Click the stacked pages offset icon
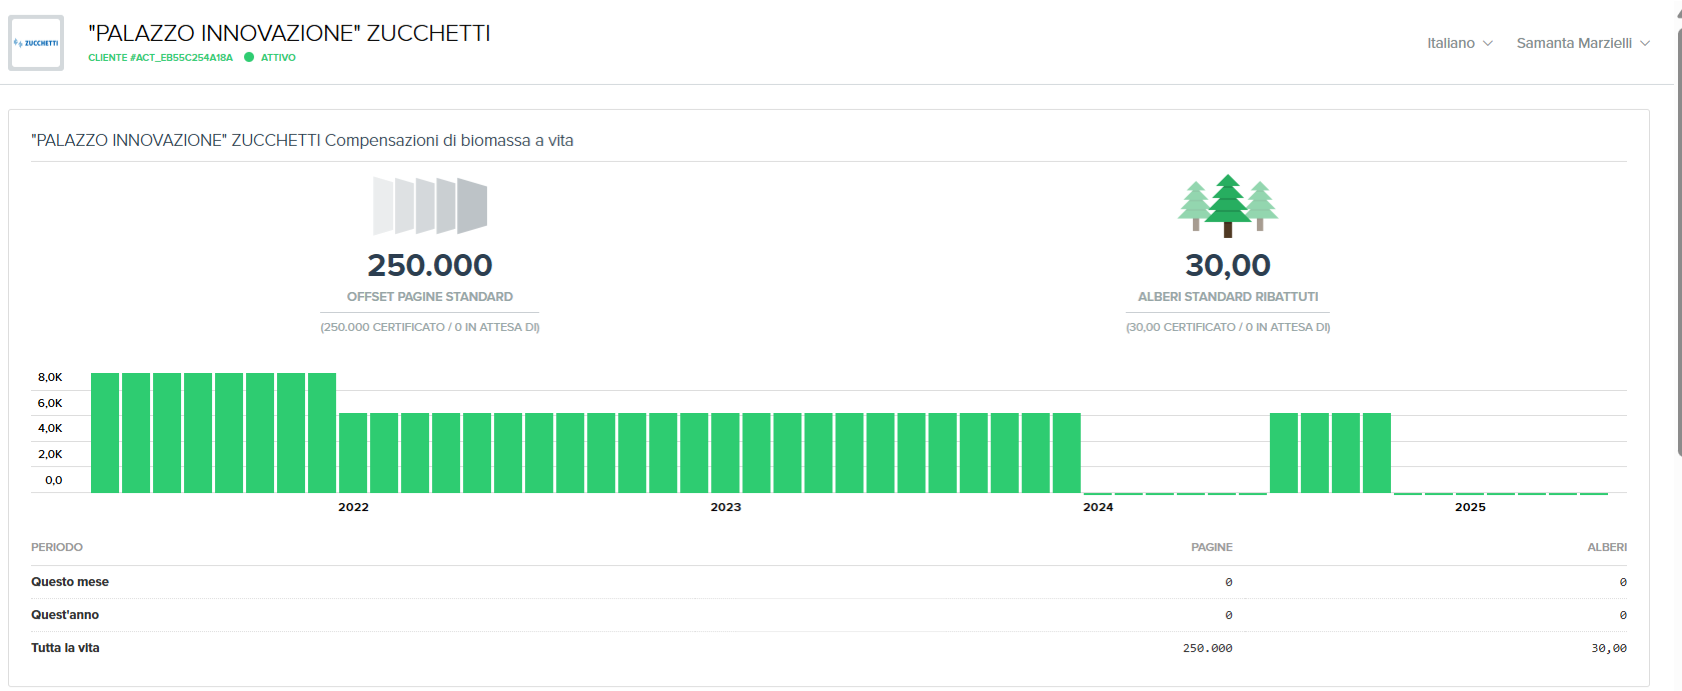Viewport: 1682px width, 691px height. [430, 206]
